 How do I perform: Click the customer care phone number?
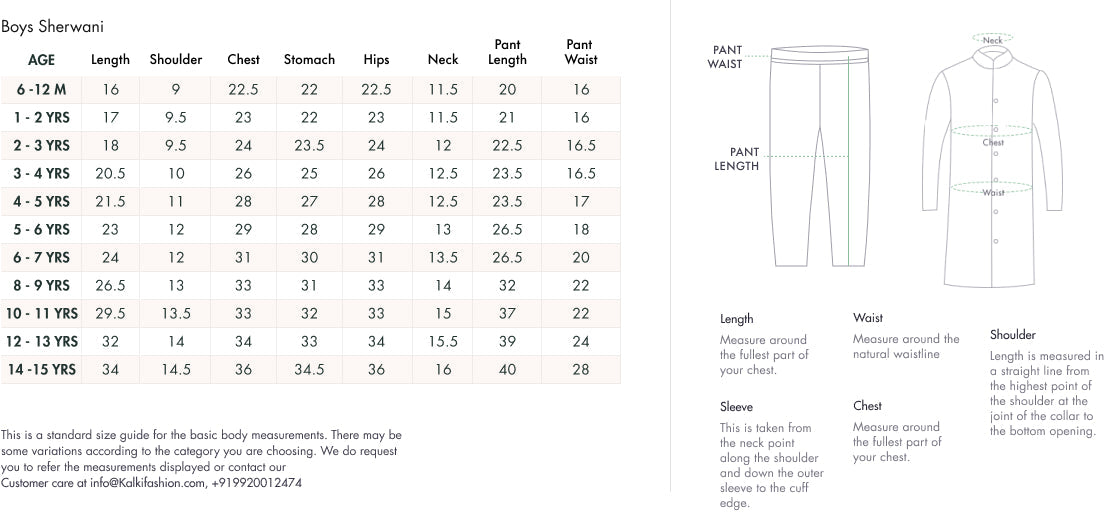click(x=257, y=482)
